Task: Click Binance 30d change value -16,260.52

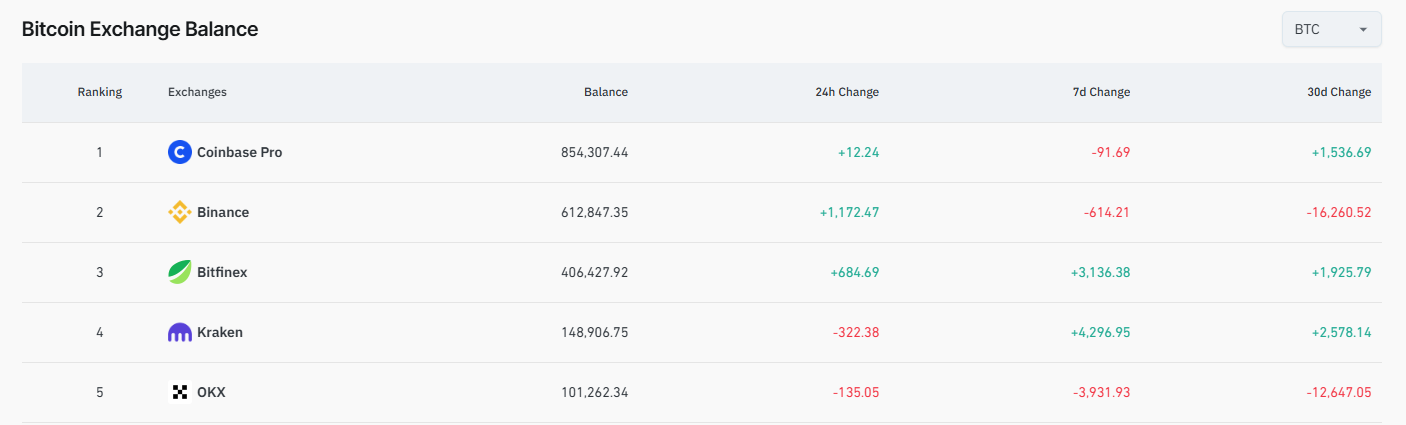Action: pos(1338,212)
